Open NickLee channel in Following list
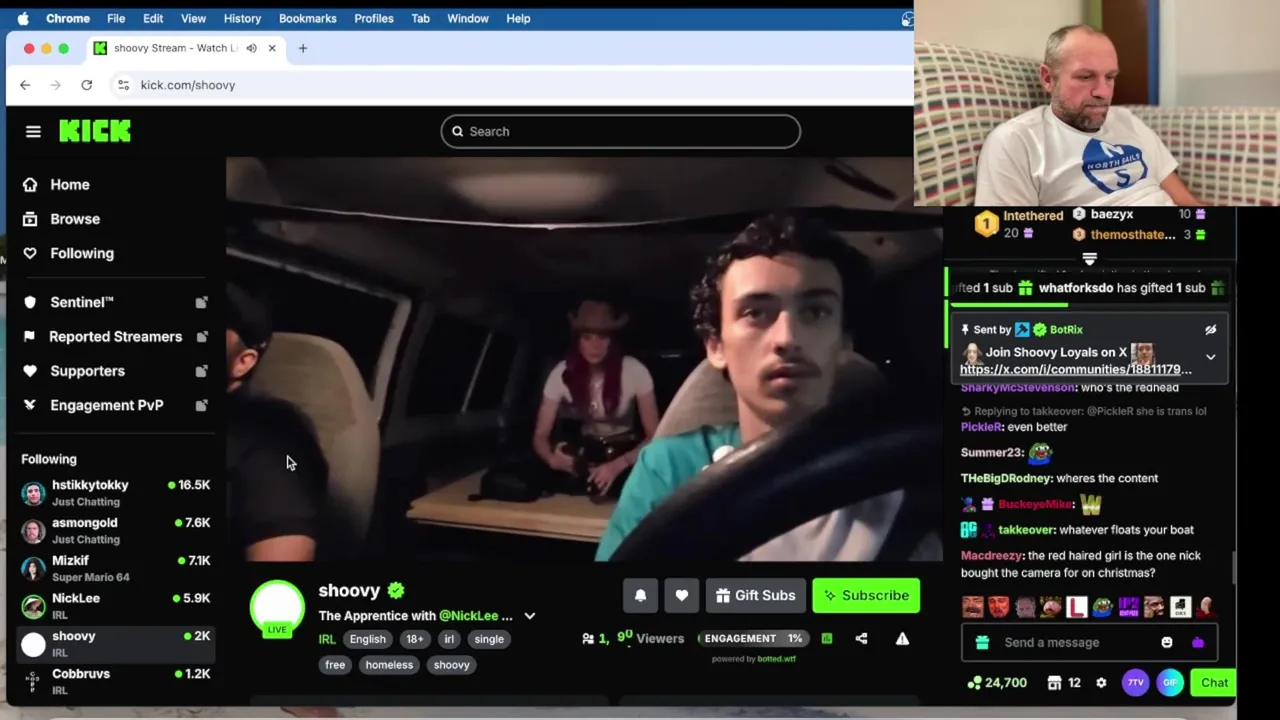Screen dimensions: 1280x720 click(x=115, y=606)
